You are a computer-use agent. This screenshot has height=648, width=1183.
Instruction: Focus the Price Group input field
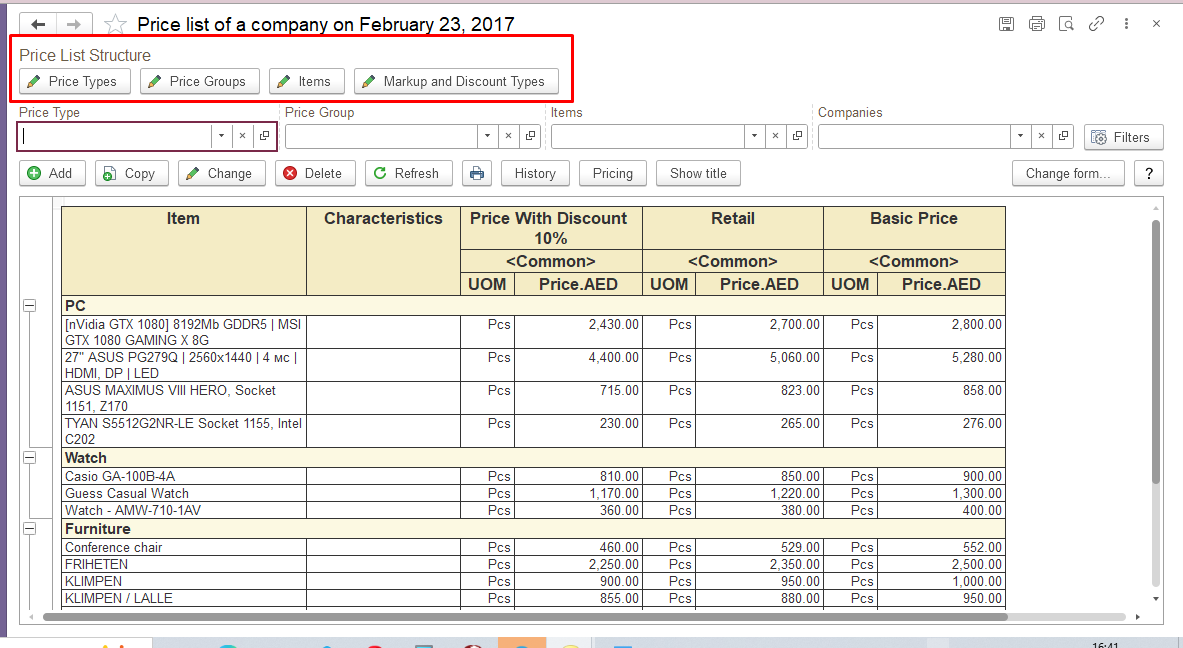382,137
